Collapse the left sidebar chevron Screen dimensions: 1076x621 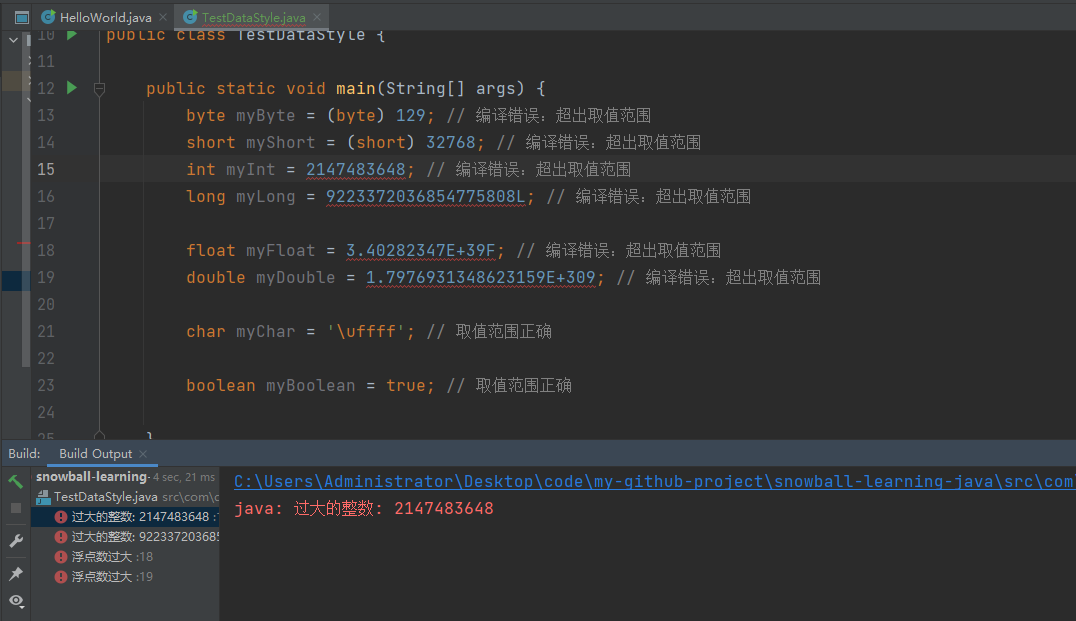[x=13, y=40]
